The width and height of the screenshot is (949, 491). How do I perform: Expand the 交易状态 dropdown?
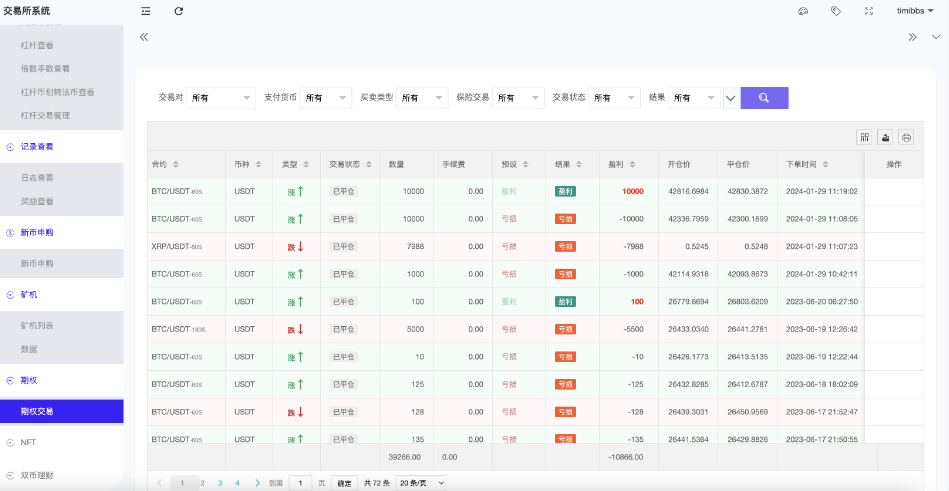pyautogui.click(x=614, y=98)
